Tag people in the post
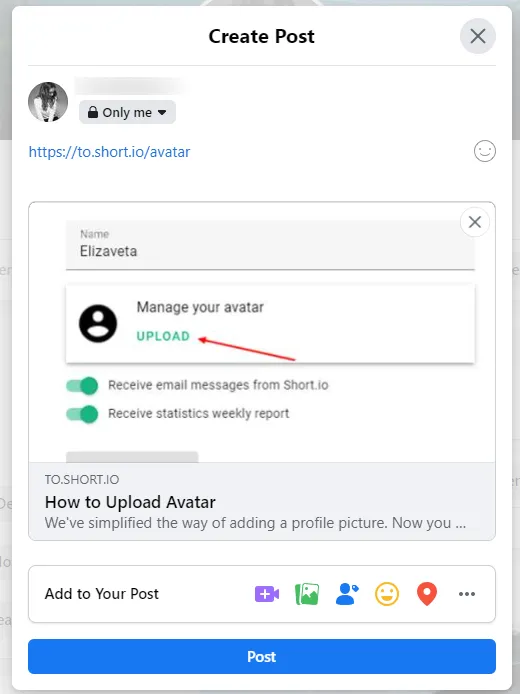Image resolution: width=520 pixels, height=694 pixels. tap(347, 594)
